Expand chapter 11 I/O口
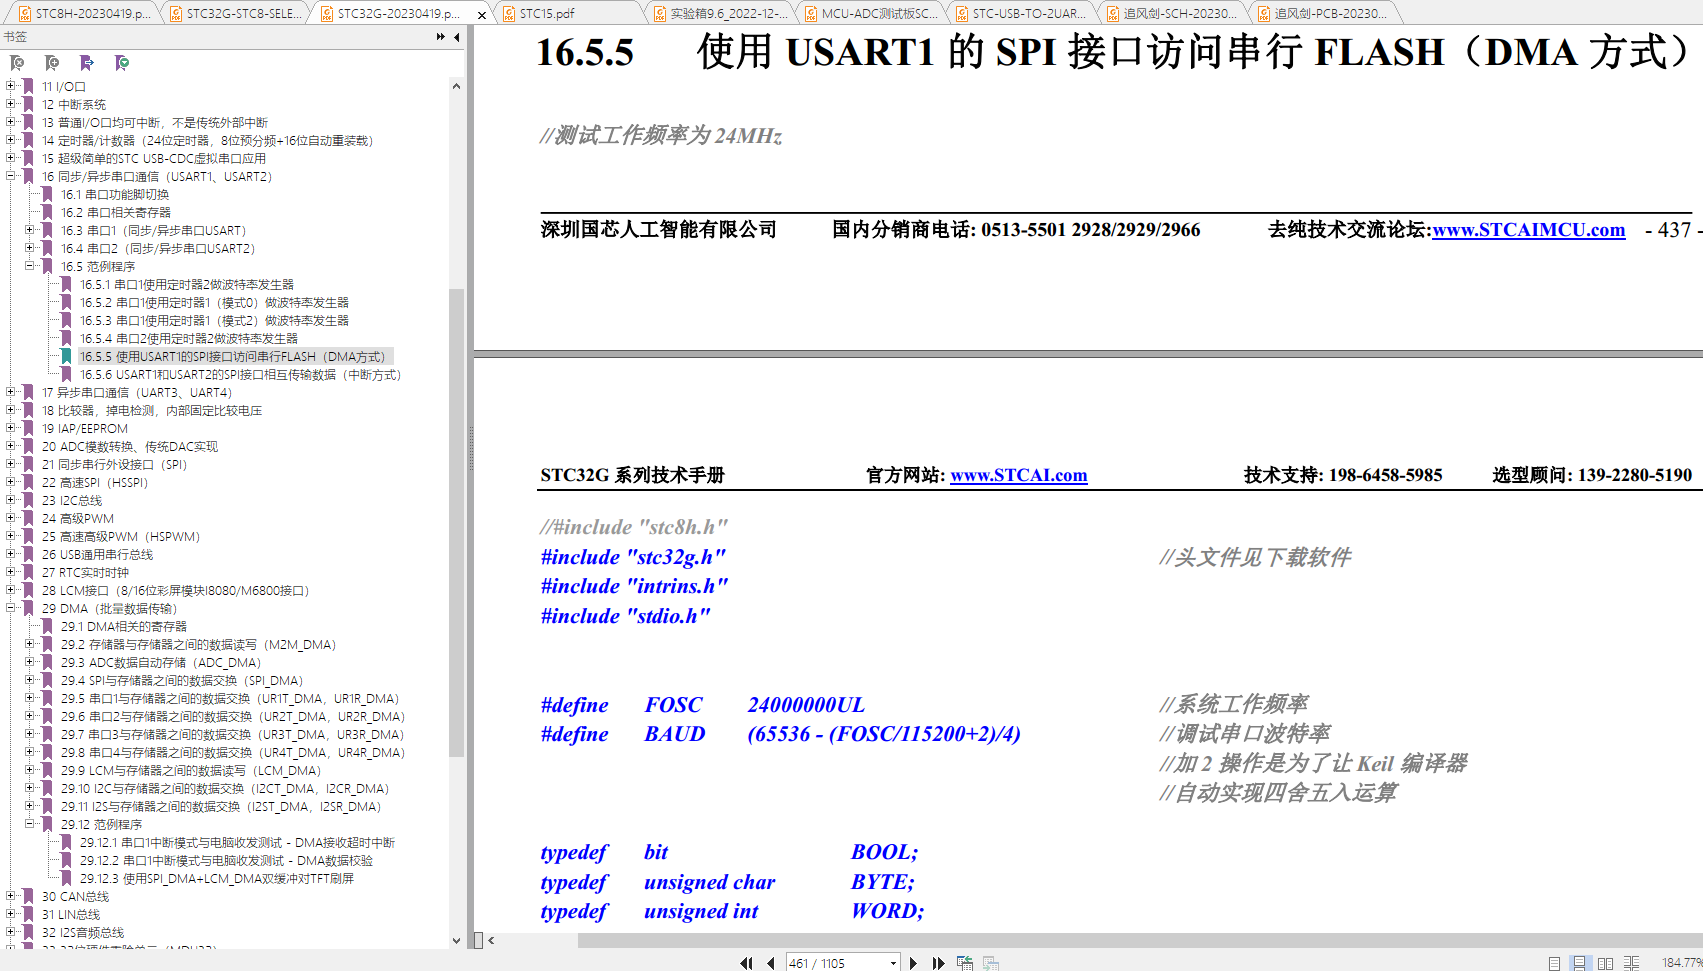Screen dimensions: 1703x971 [11, 86]
